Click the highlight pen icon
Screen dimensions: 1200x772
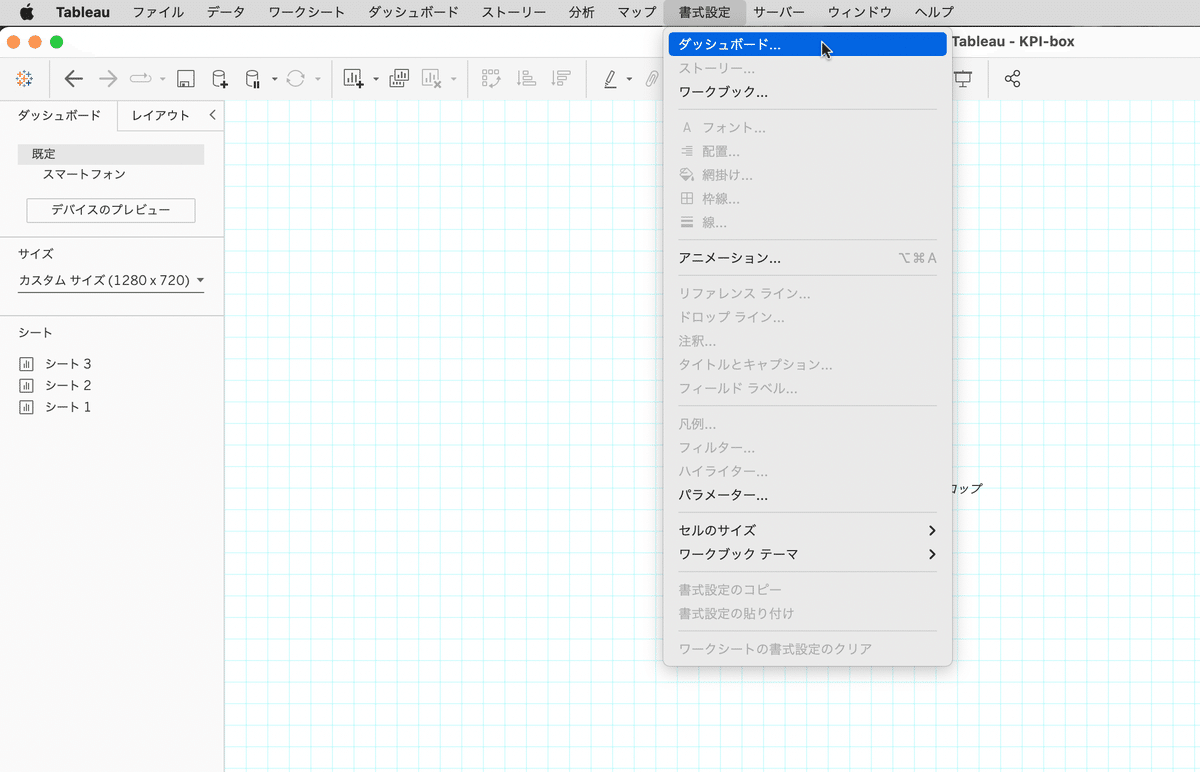611,79
